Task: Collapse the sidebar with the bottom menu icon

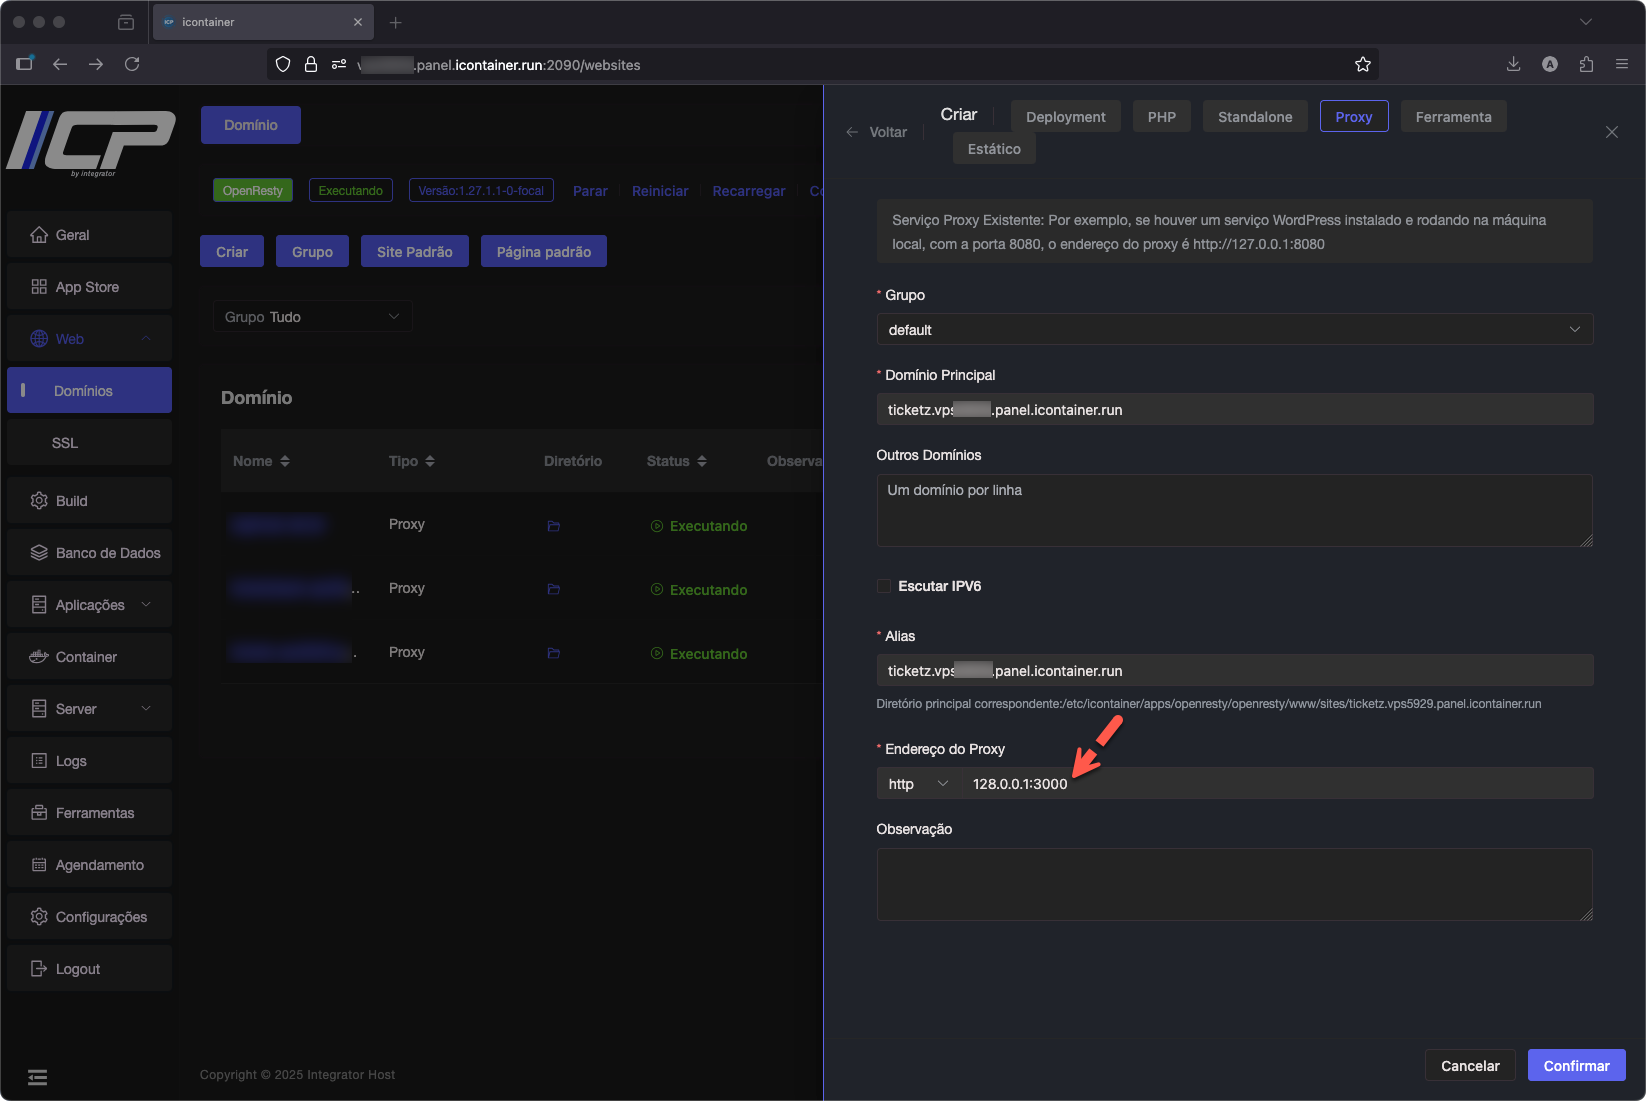Action: click(x=37, y=1077)
